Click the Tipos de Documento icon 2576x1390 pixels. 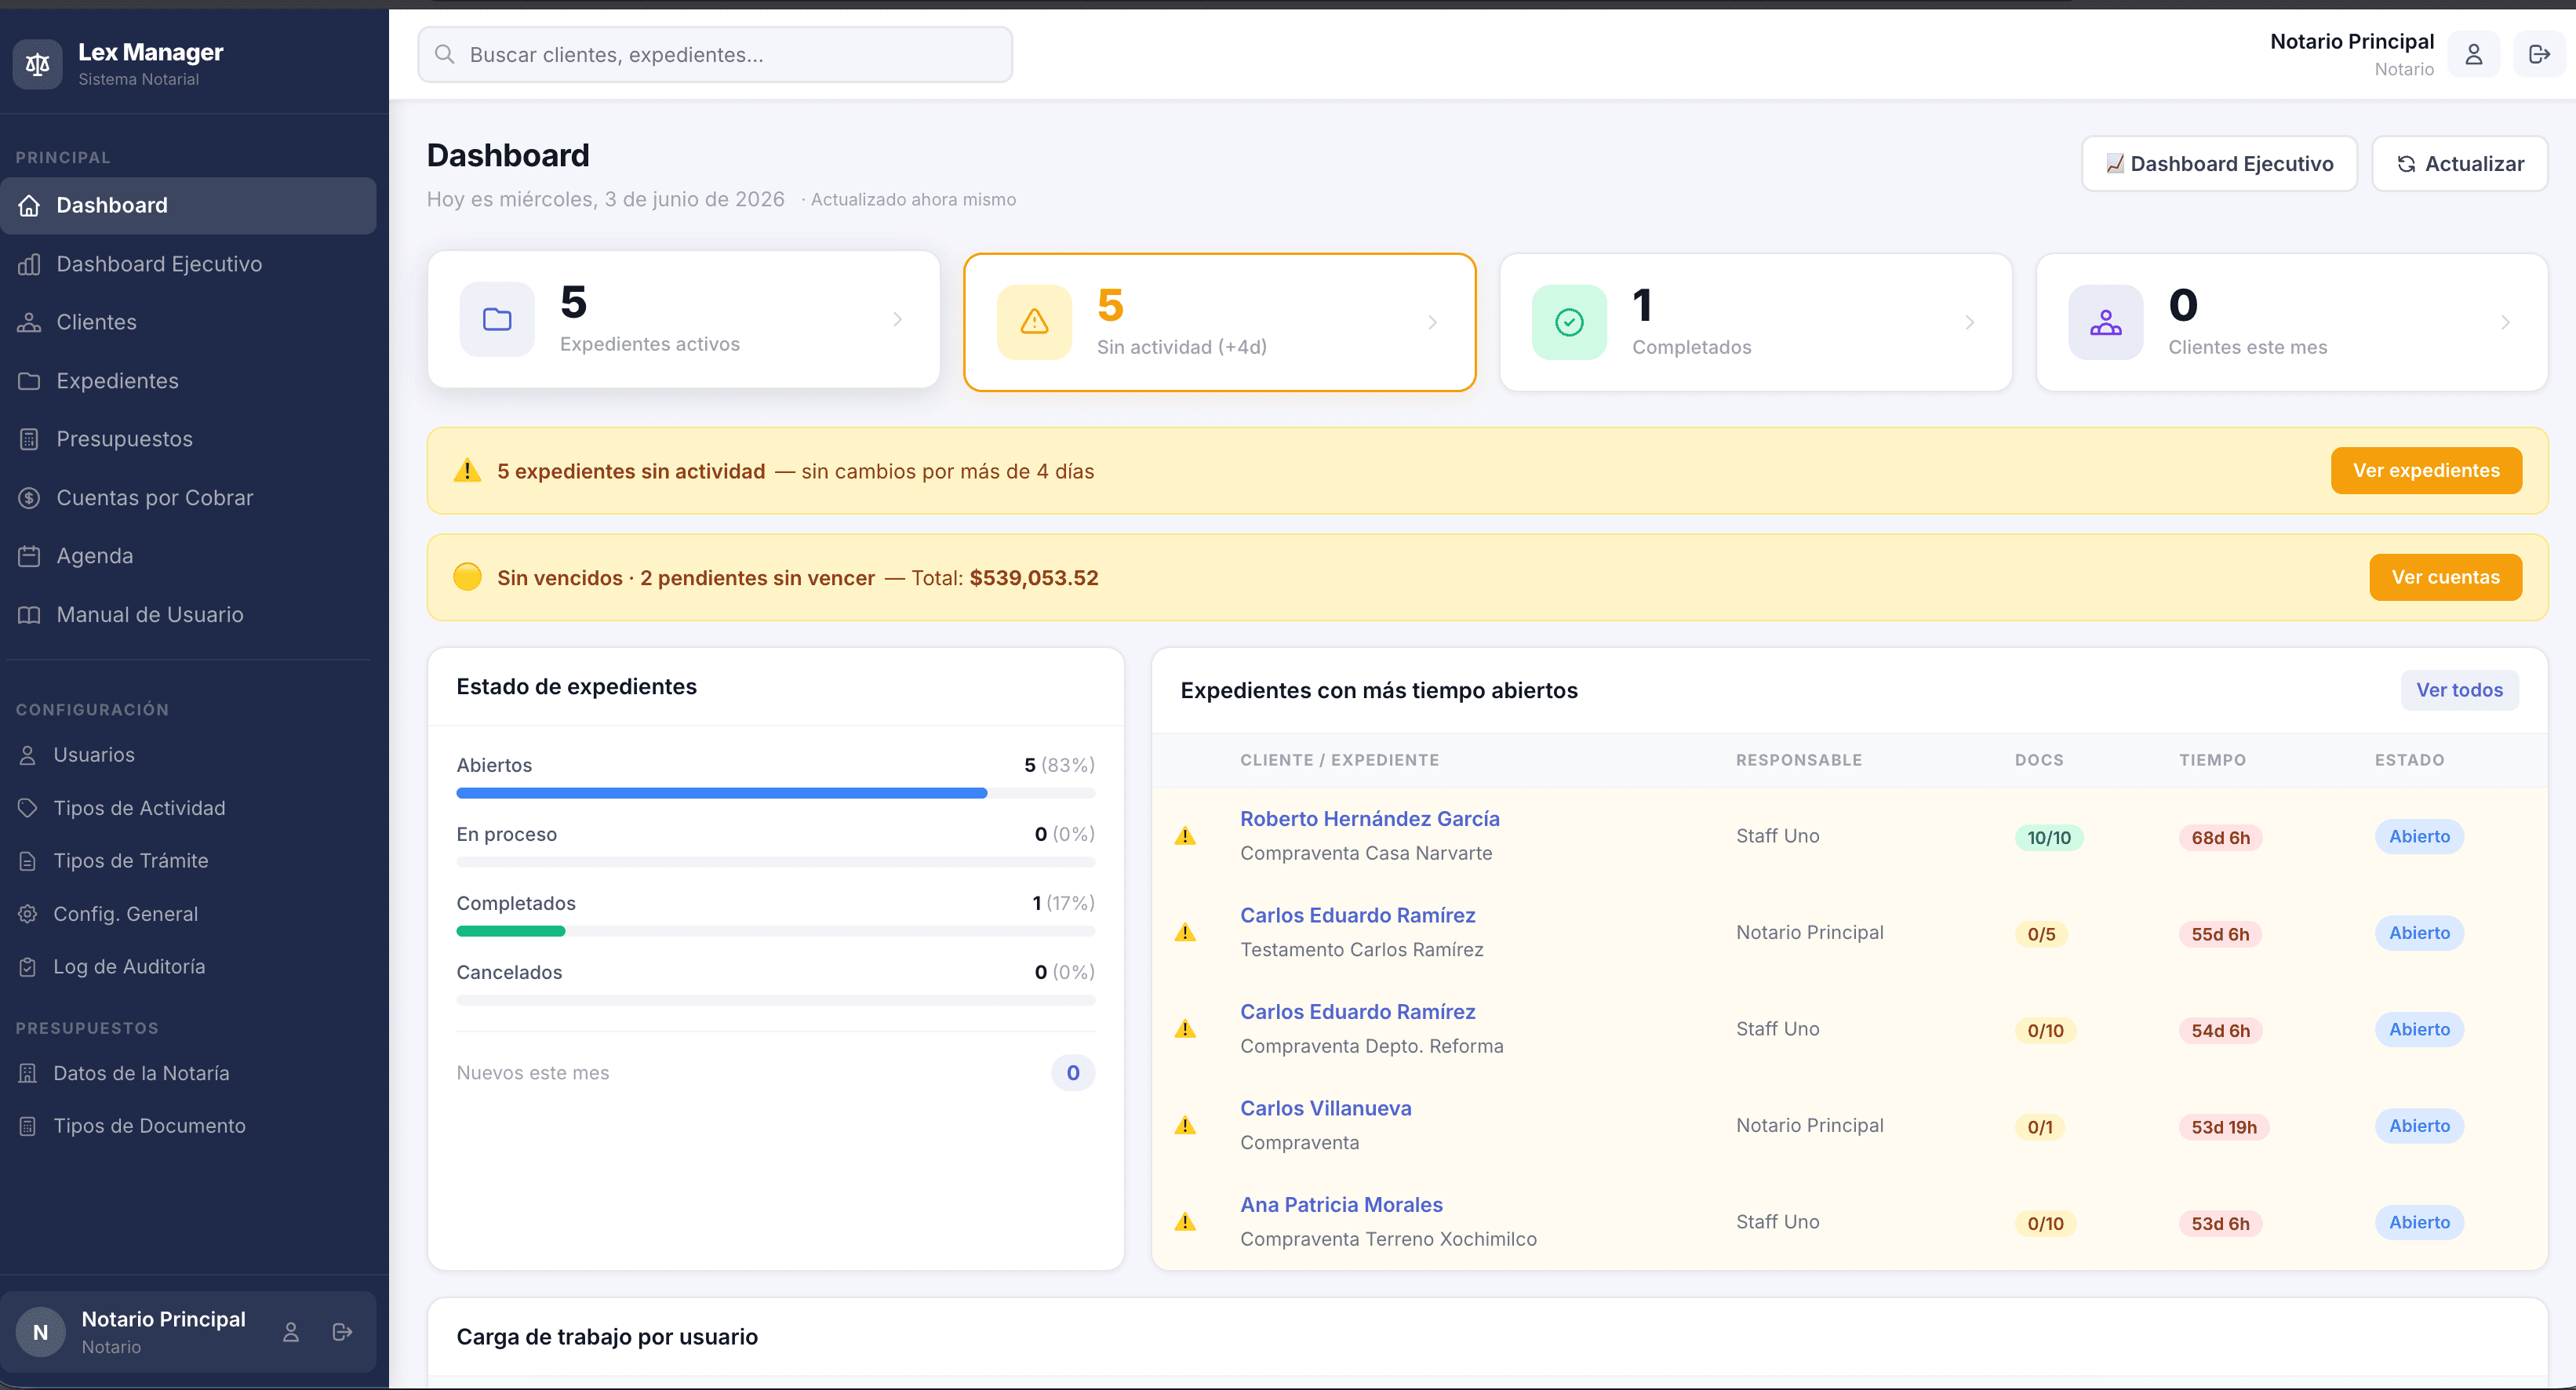pyautogui.click(x=28, y=1126)
